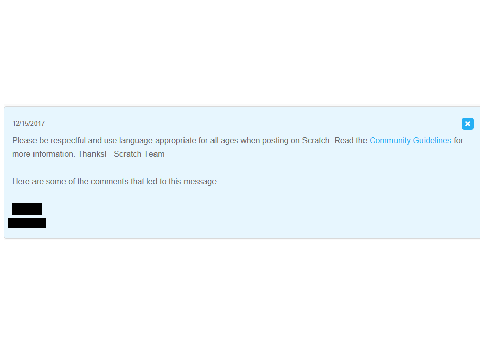
Task: Click the 'Community' word of the blue link
Action: coord(390,140)
